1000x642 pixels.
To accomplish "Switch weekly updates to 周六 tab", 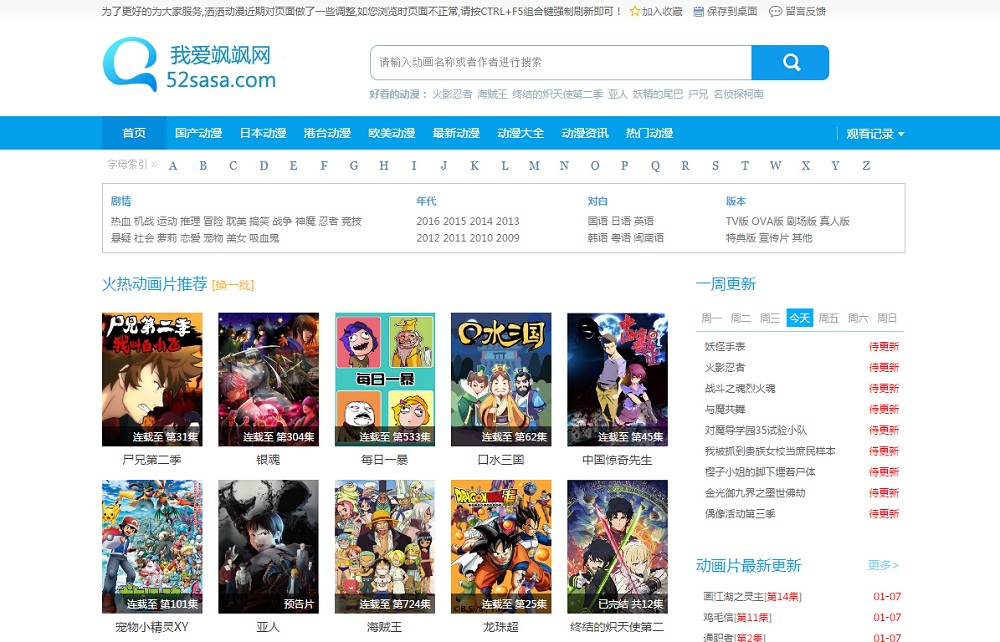I will [858, 317].
